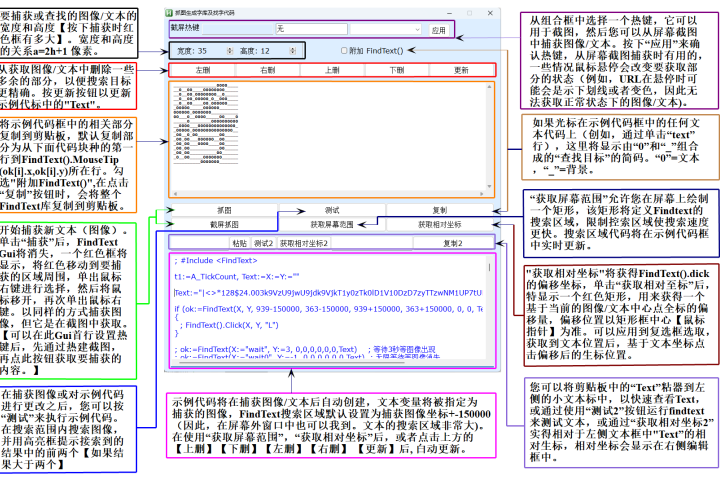This screenshot has height=480, width=720.
Task: Click the 左删 button
Action: [x=203, y=70]
